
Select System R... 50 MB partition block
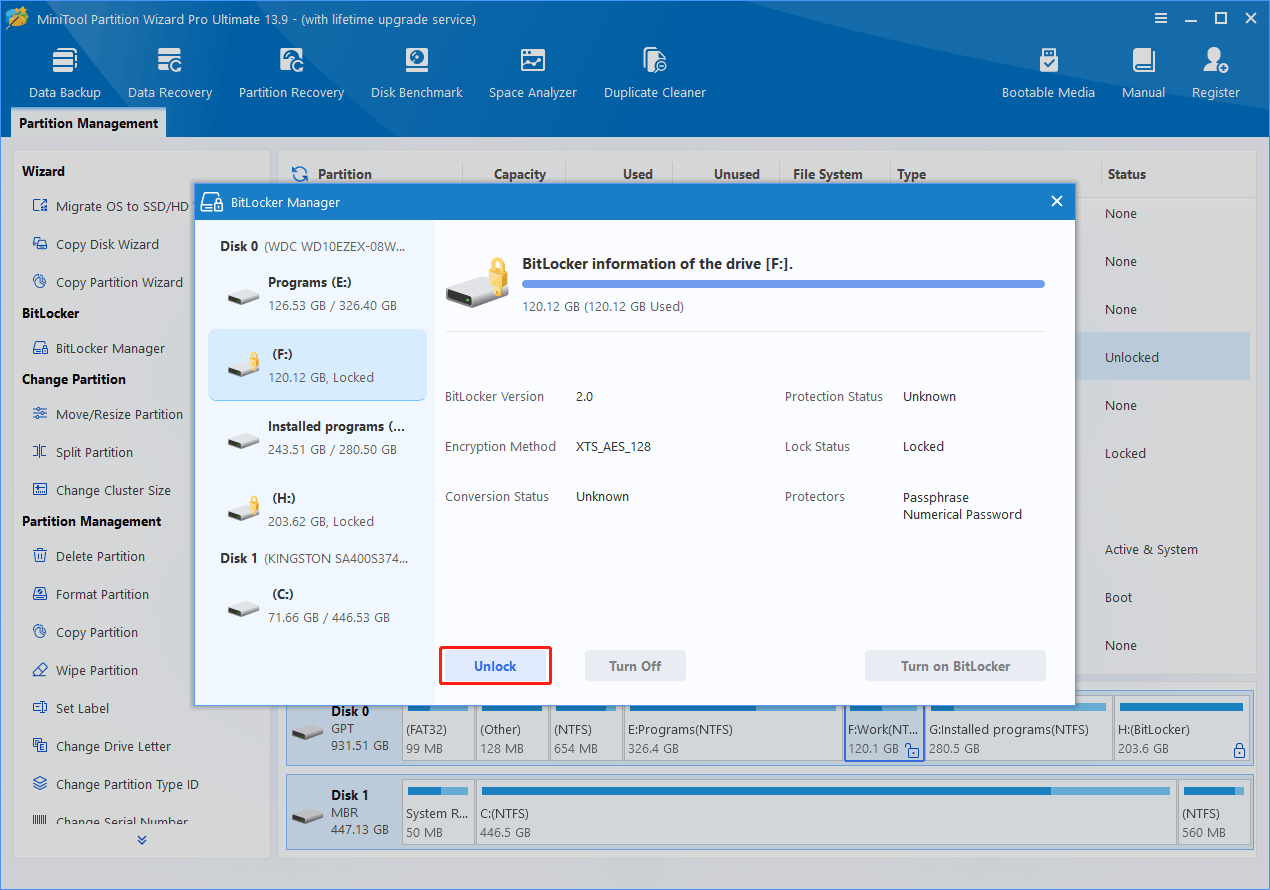tap(438, 811)
